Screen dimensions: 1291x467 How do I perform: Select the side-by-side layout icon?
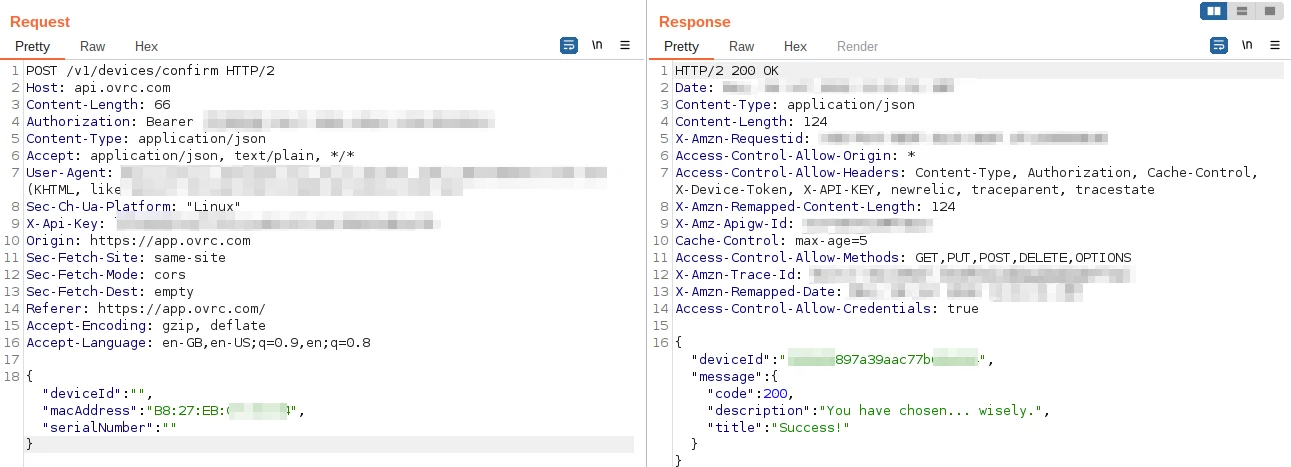point(1214,11)
